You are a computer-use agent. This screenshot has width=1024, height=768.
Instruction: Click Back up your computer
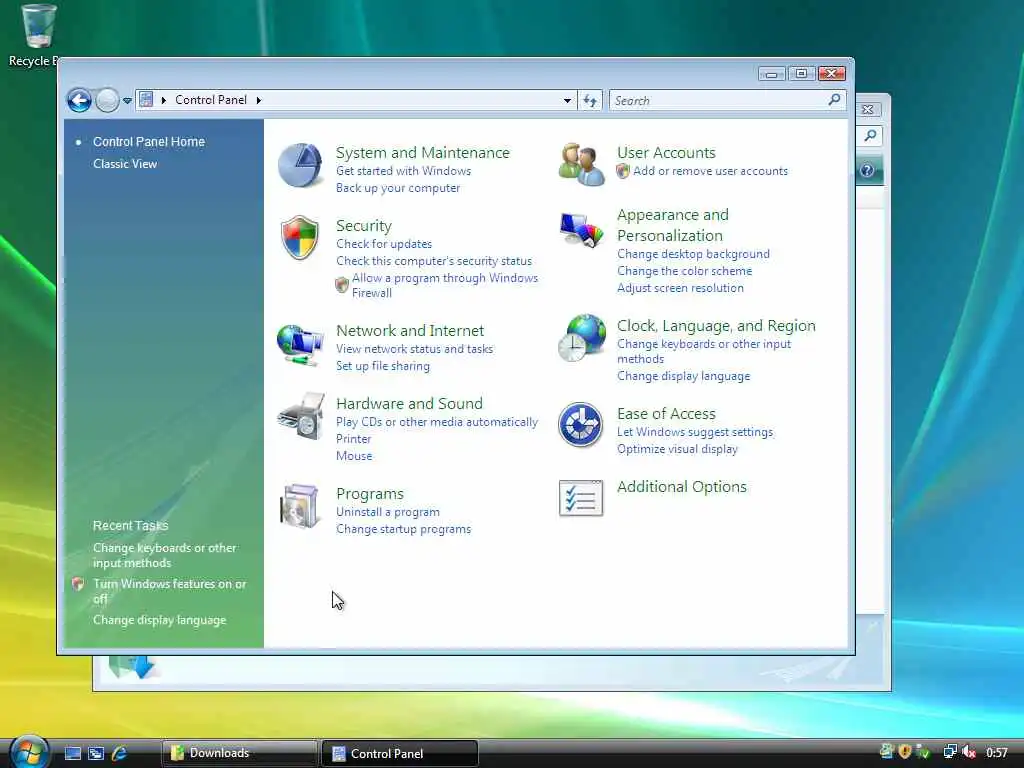(x=398, y=188)
